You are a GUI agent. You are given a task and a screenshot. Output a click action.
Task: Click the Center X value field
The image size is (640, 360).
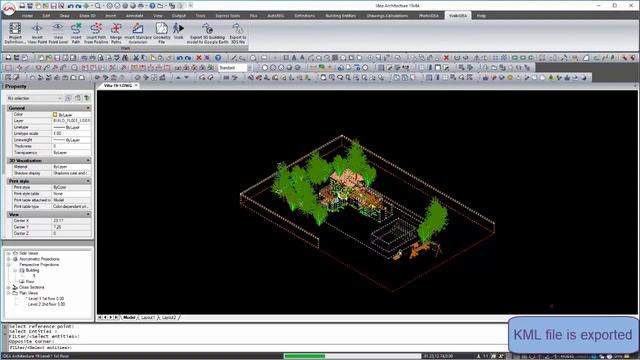pos(71,221)
